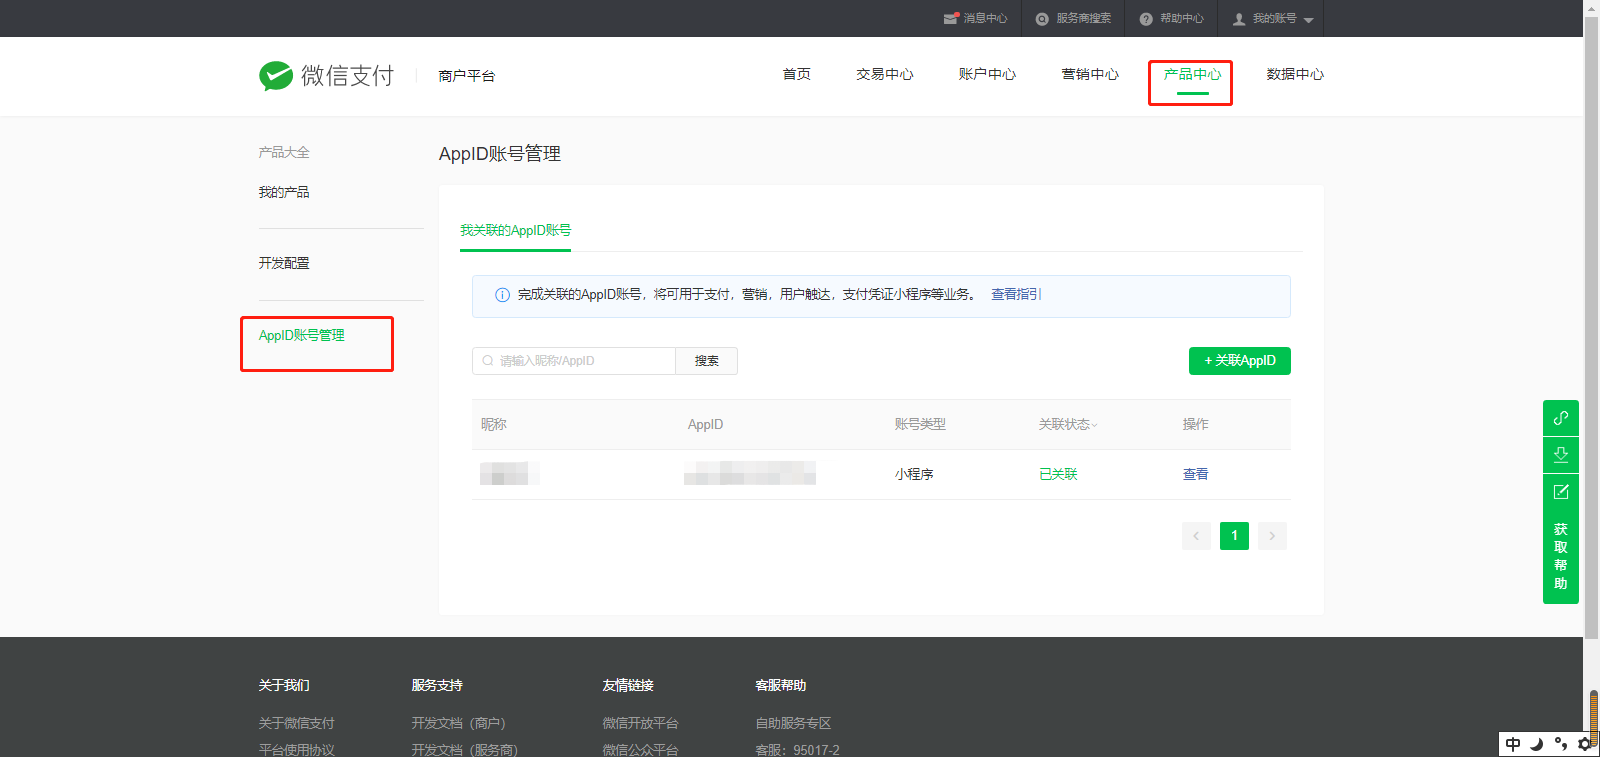Go to the previous page arrow
Image resolution: width=1600 pixels, height=757 pixels.
(x=1196, y=536)
